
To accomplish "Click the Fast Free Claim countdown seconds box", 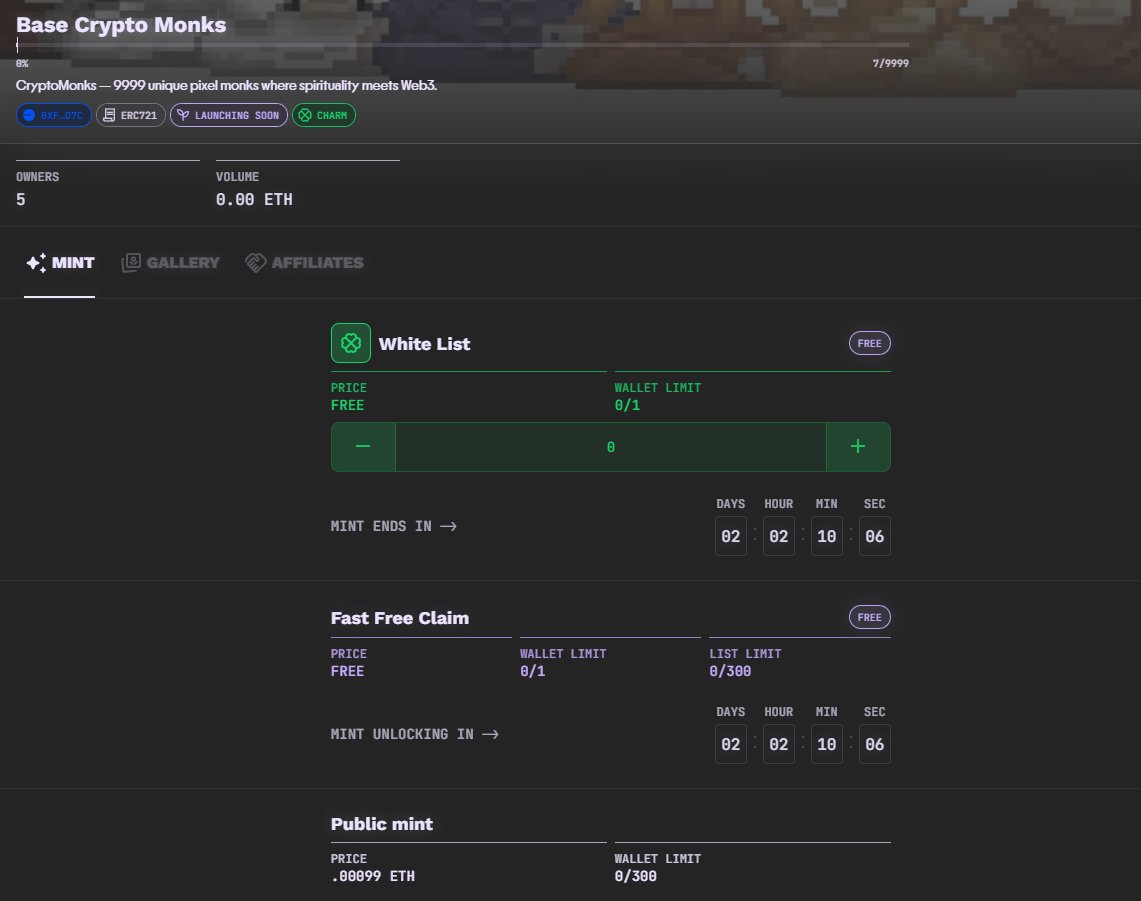I will tap(875, 745).
